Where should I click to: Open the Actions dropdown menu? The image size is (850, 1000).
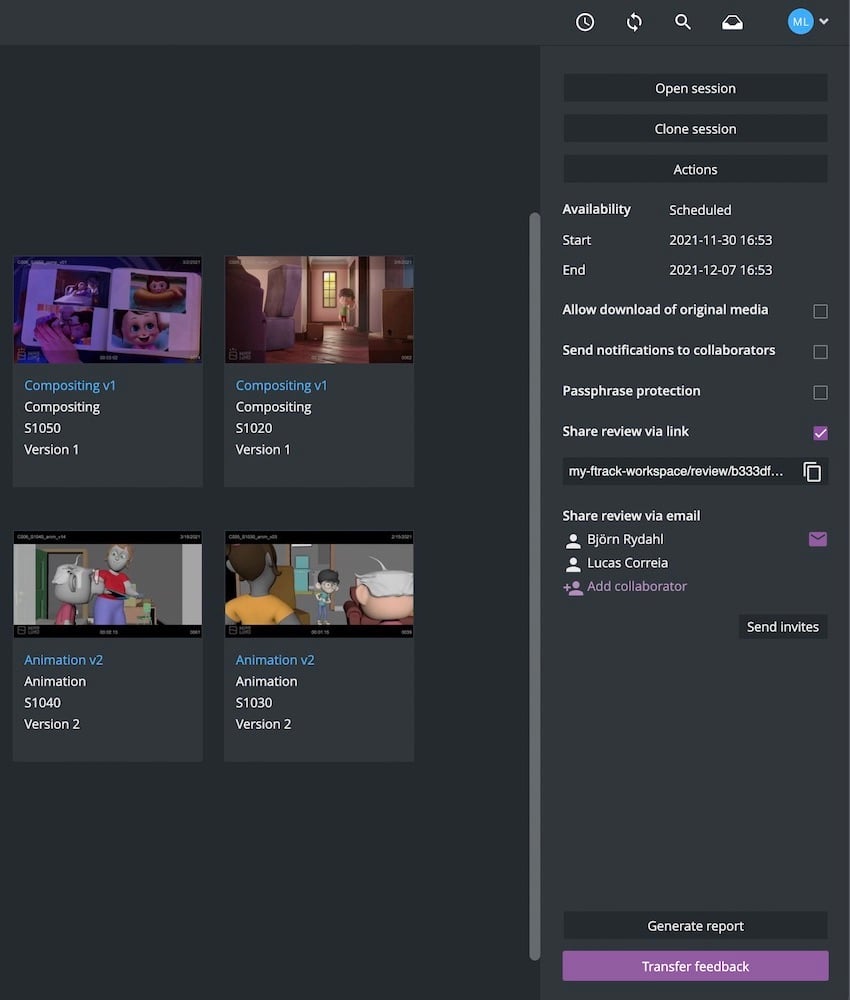tap(695, 170)
